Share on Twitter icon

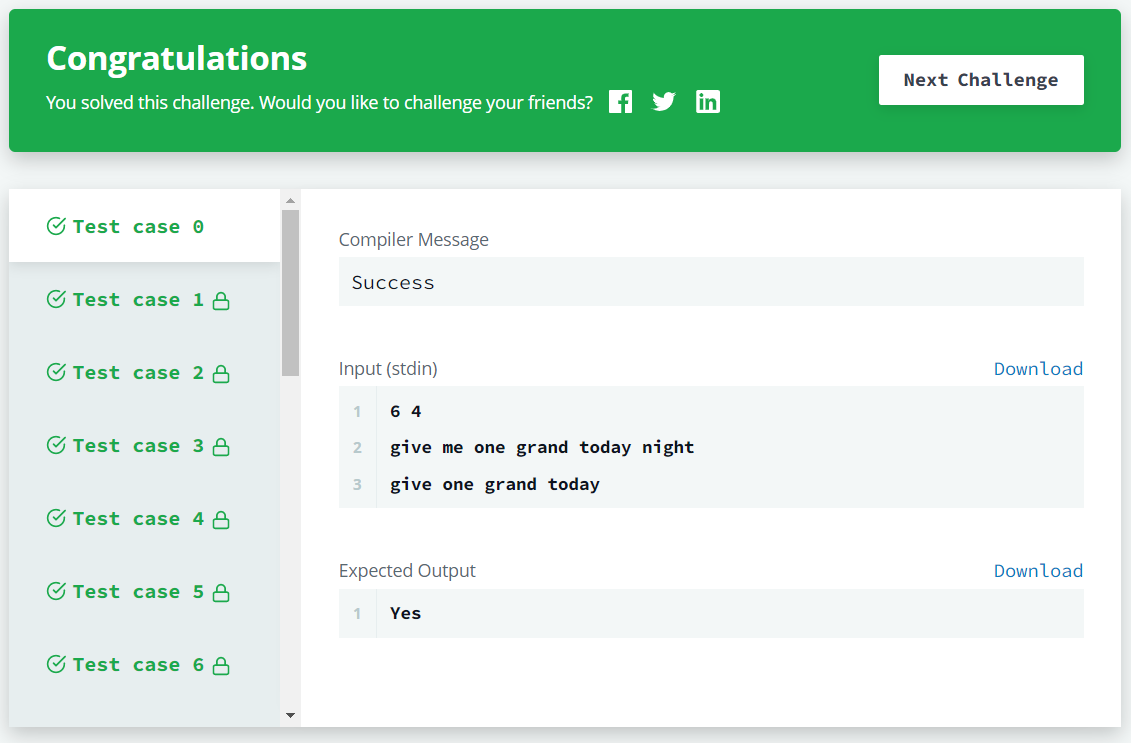(664, 102)
